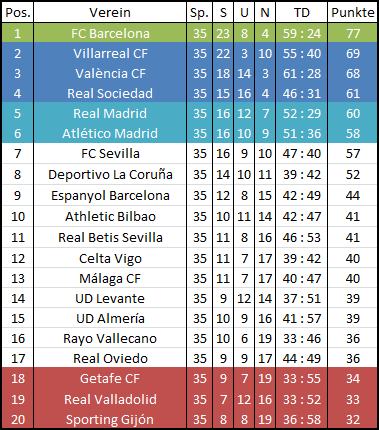Select Deportivo La Coruña cell
Image resolution: width=379 pixels, height=430 pixels.
coord(110,174)
